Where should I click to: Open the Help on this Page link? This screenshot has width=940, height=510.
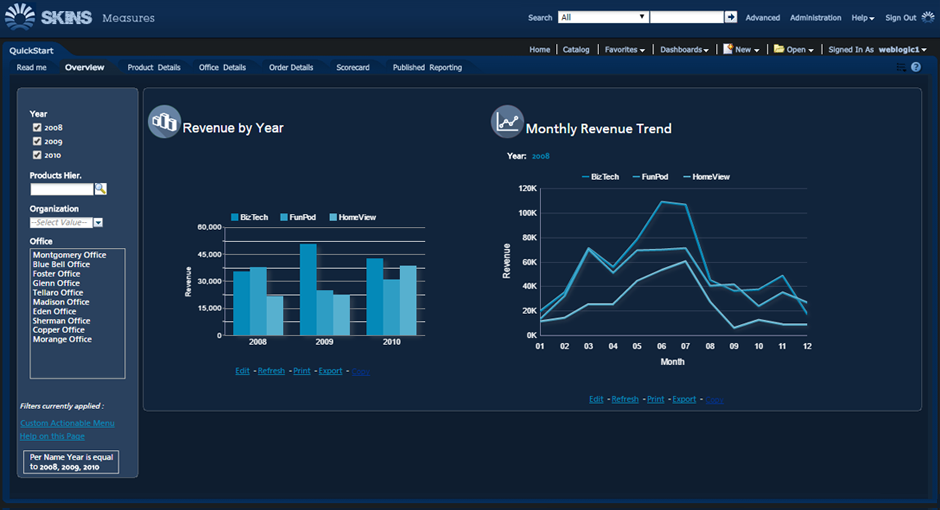pos(52,436)
